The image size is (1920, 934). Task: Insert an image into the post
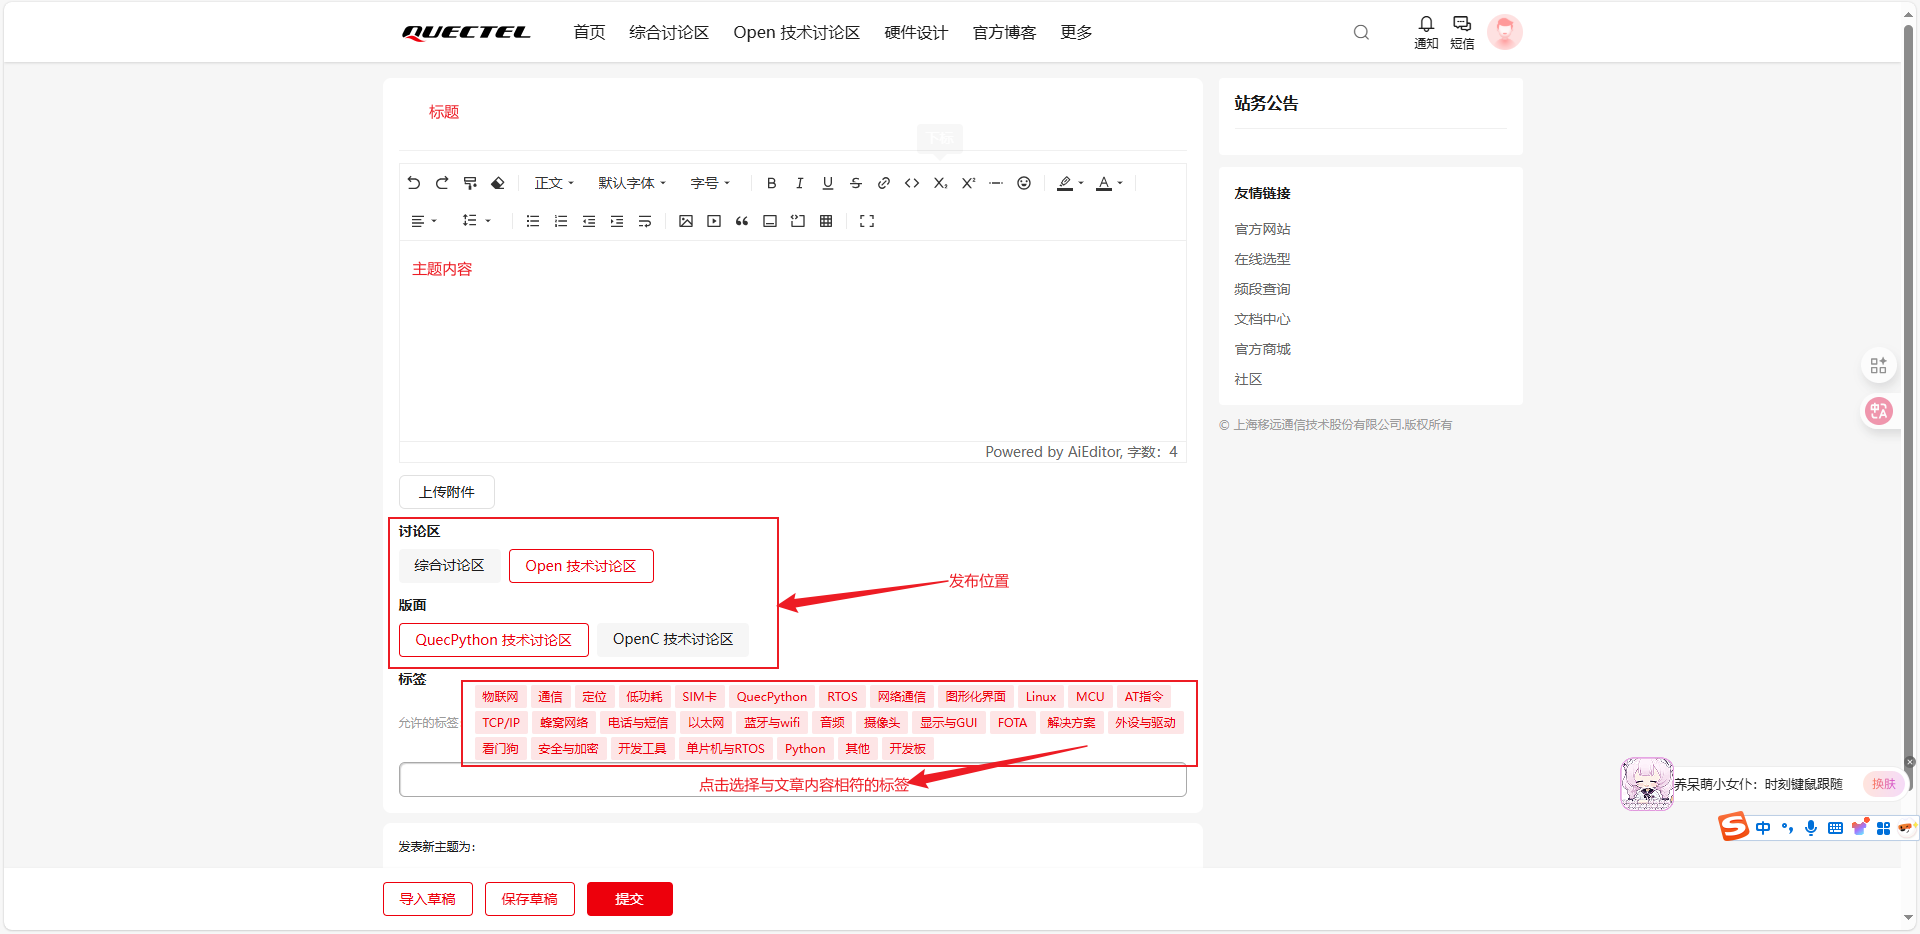(686, 221)
